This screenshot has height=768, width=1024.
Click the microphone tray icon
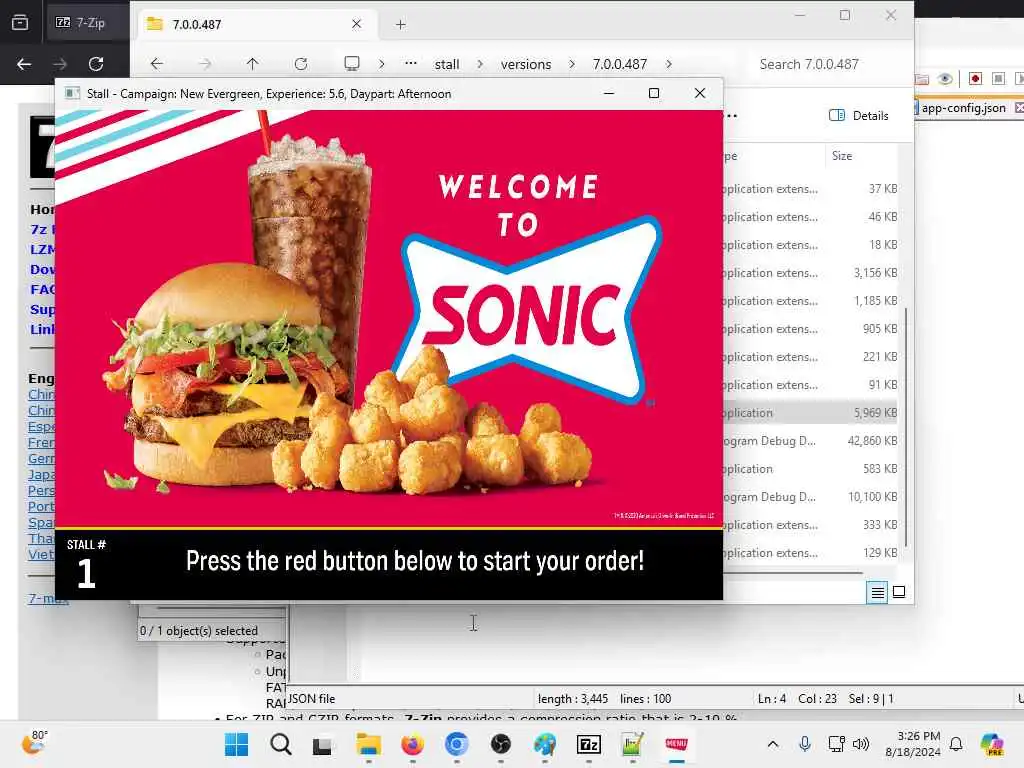805,744
